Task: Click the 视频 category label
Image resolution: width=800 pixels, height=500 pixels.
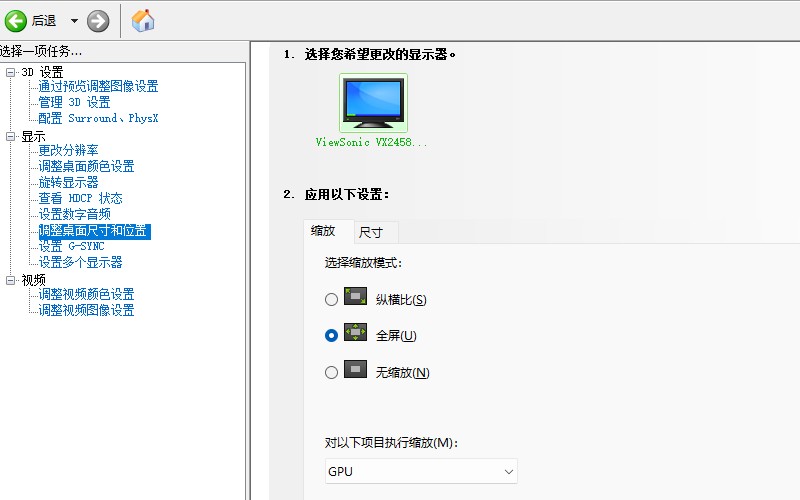Action: point(33,280)
